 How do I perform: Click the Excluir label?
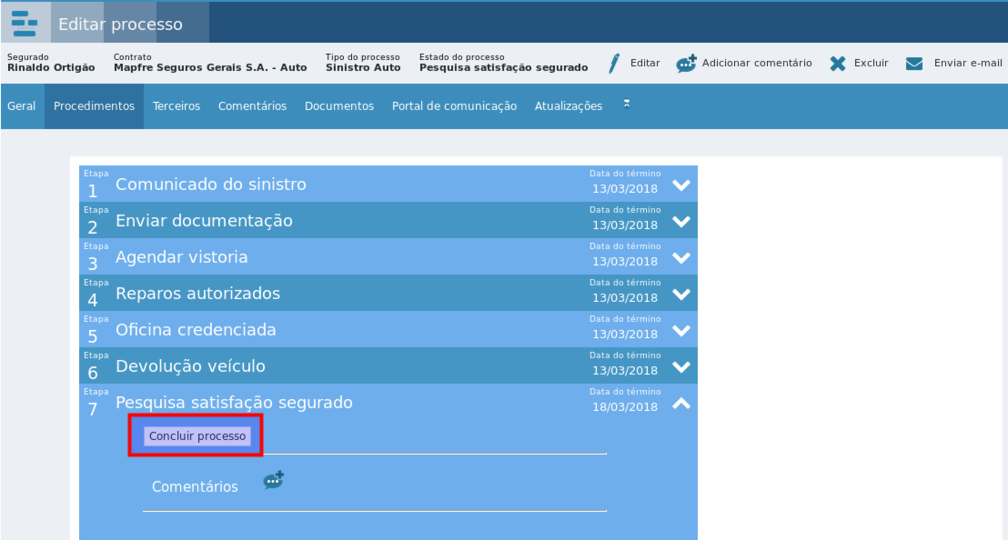click(x=871, y=63)
